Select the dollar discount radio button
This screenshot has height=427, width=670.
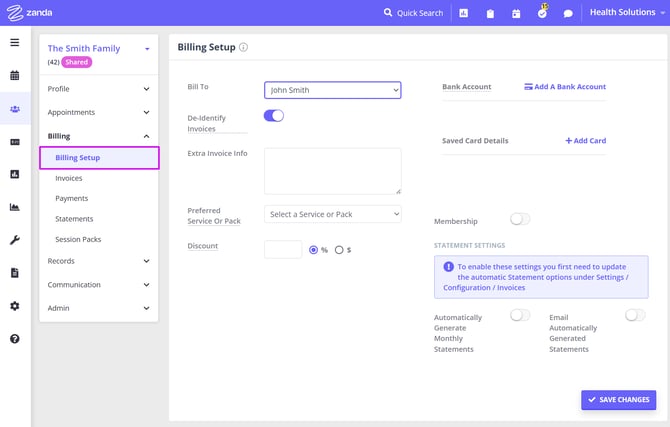[x=339, y=250]
